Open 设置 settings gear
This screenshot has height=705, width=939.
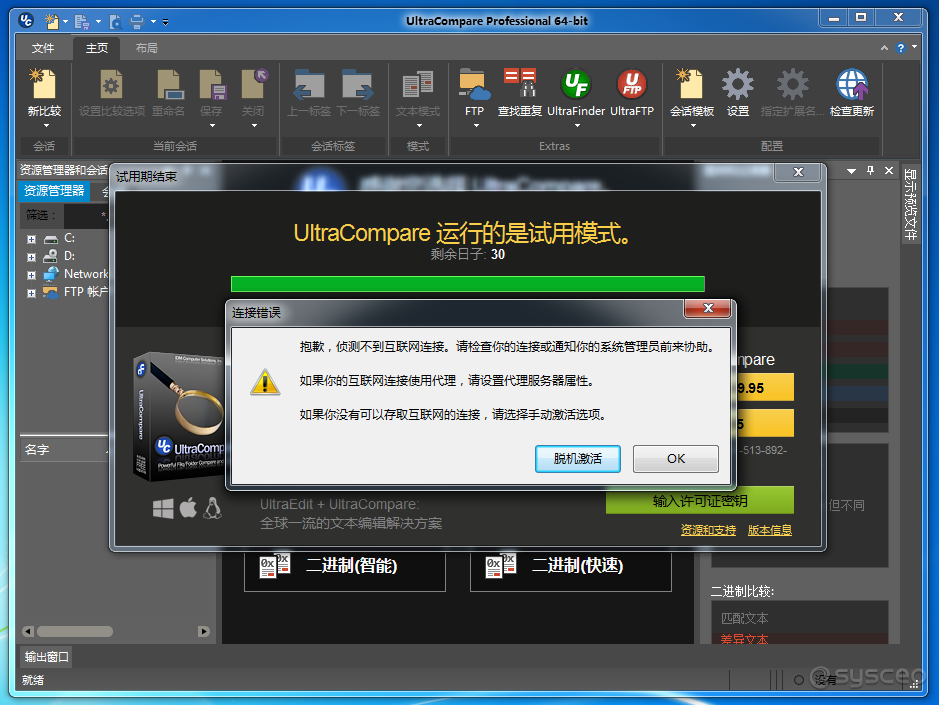(738, 84)
